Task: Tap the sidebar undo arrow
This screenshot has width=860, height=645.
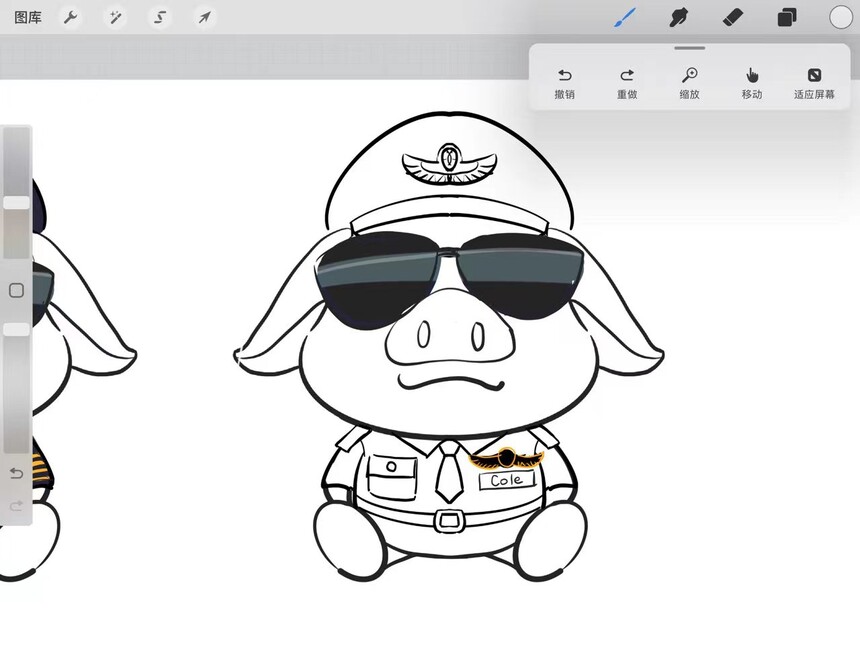Action: click(16, 473)
